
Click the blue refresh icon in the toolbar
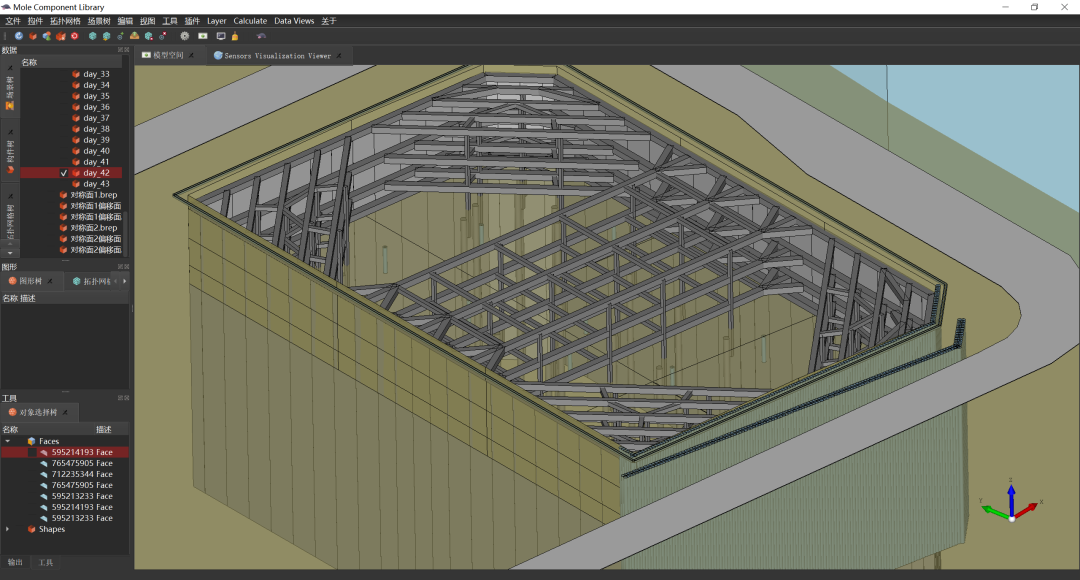18,36
